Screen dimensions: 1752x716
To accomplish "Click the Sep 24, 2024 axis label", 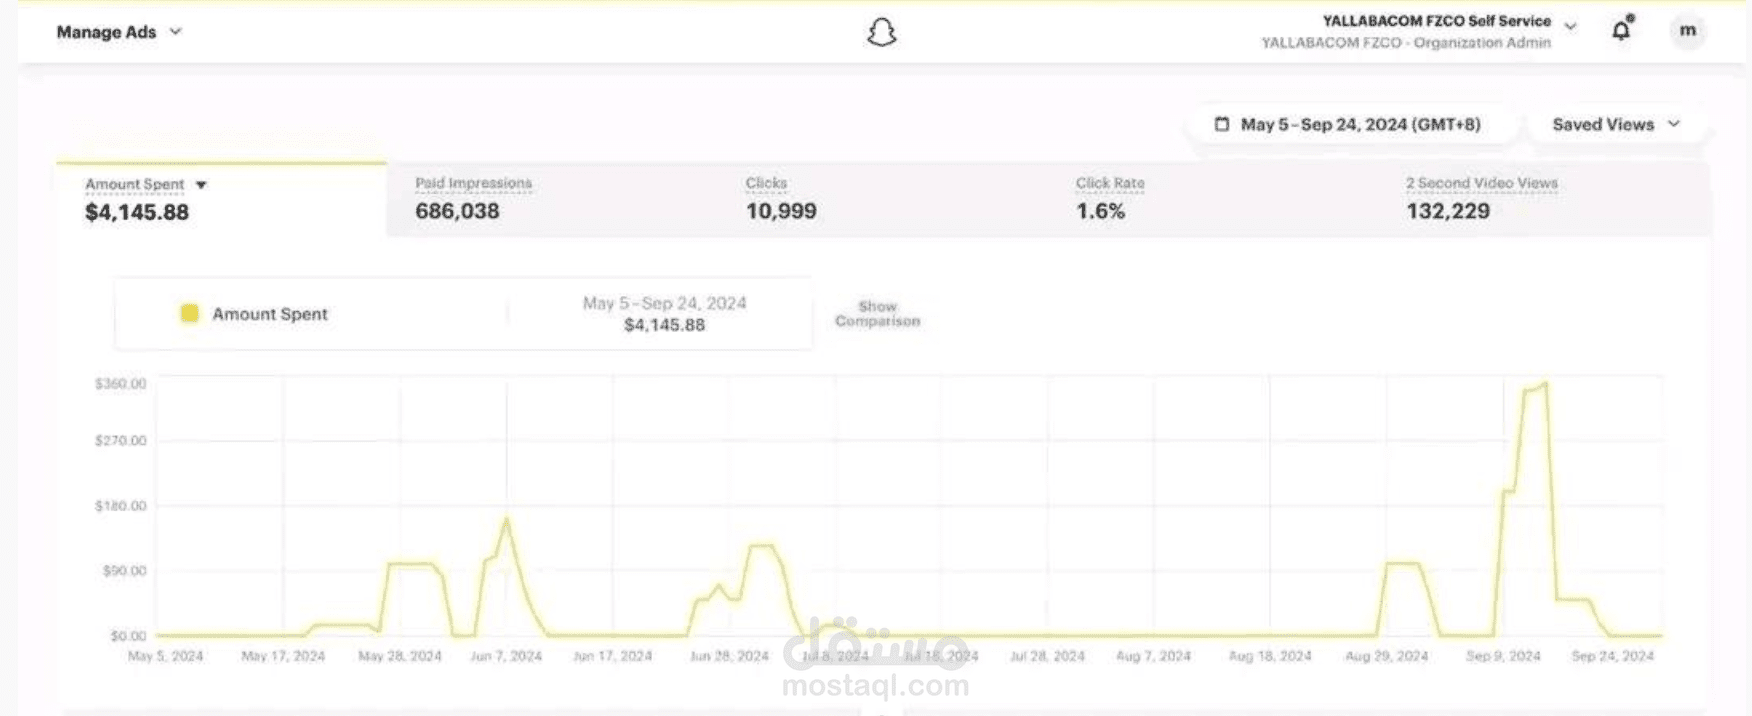I will click(x=1613, y=656).
